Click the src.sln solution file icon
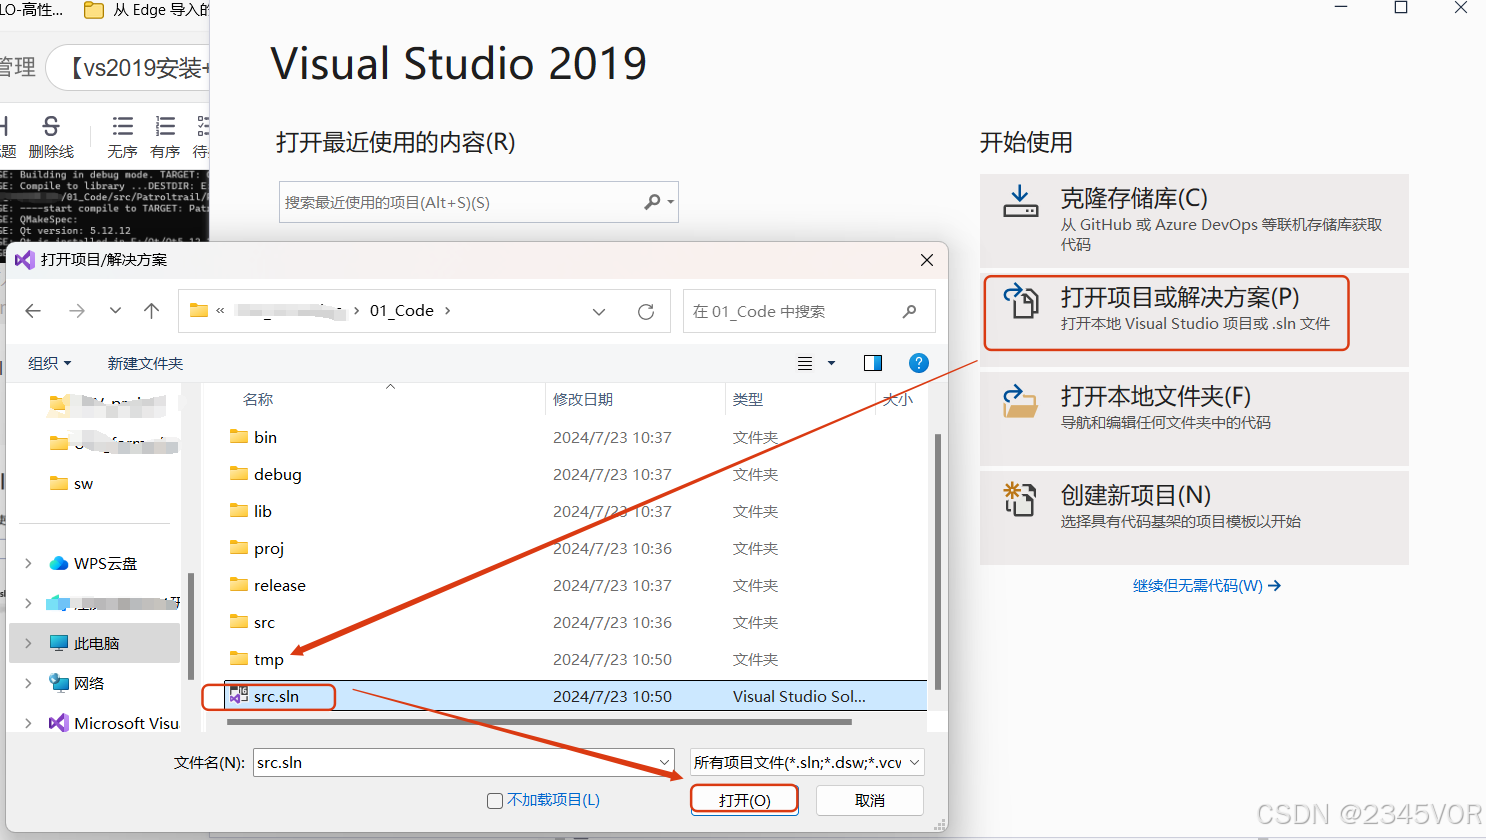This screenshot has height=840, width=1486. point(239,696)
